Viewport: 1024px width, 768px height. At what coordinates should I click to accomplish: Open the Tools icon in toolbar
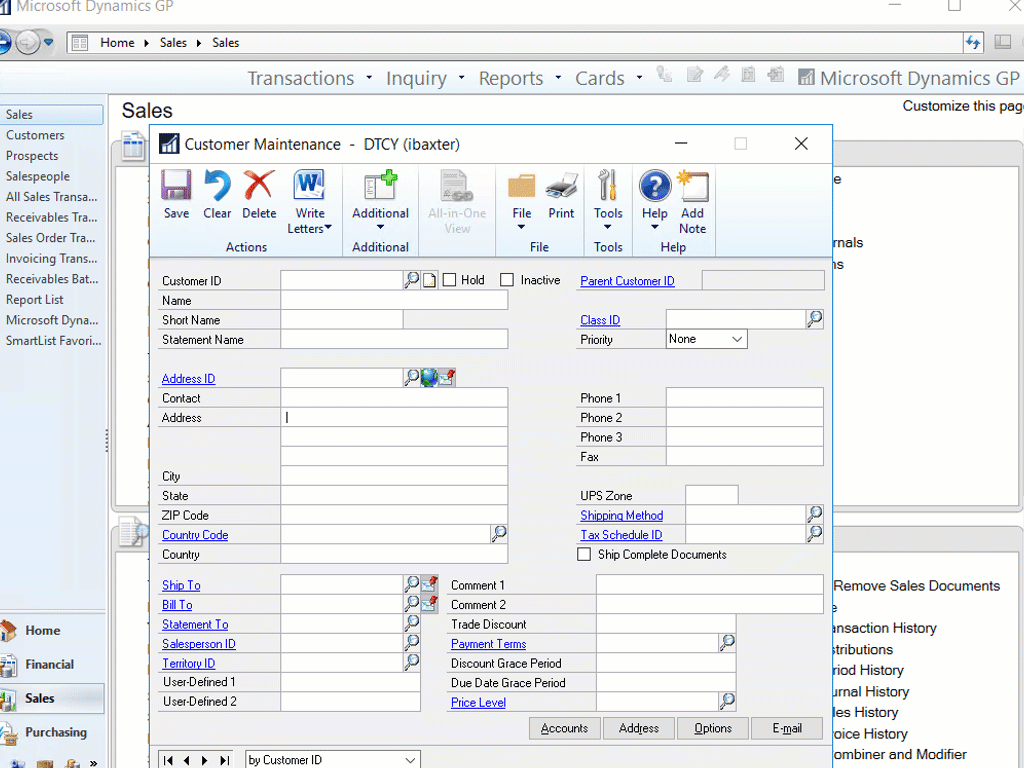[608, 185]
